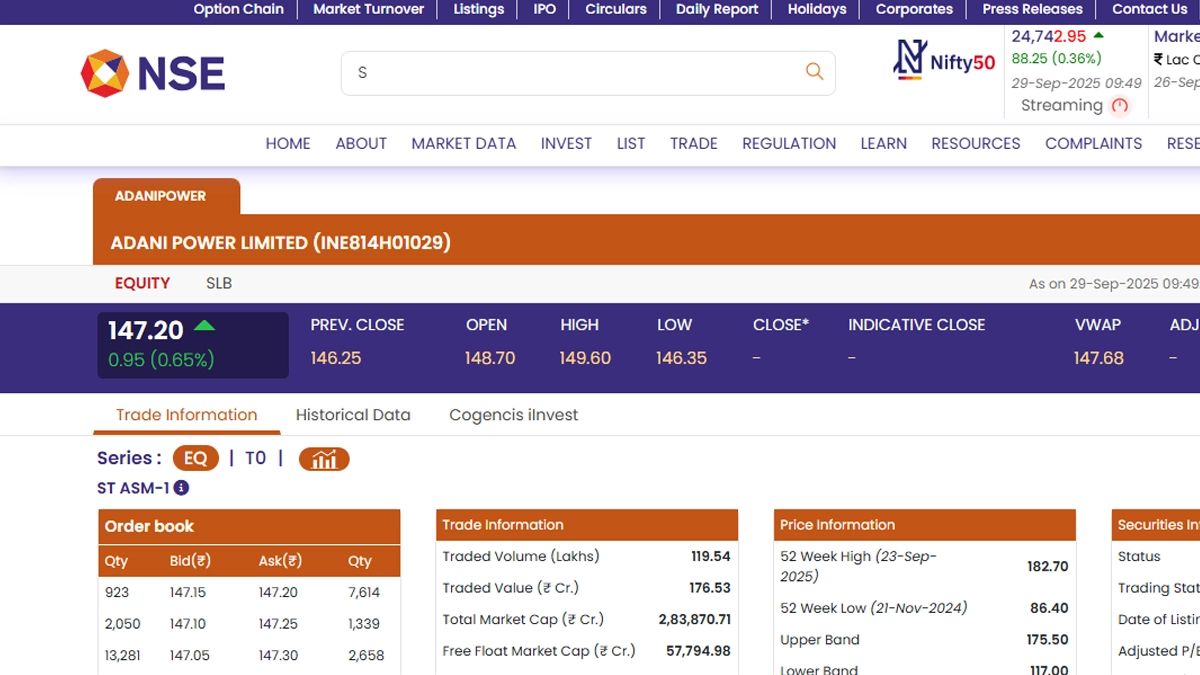Open the Option Chain link
This screenshot has height=675, width=1200.
pyautogui.click(x=238, y=10)
